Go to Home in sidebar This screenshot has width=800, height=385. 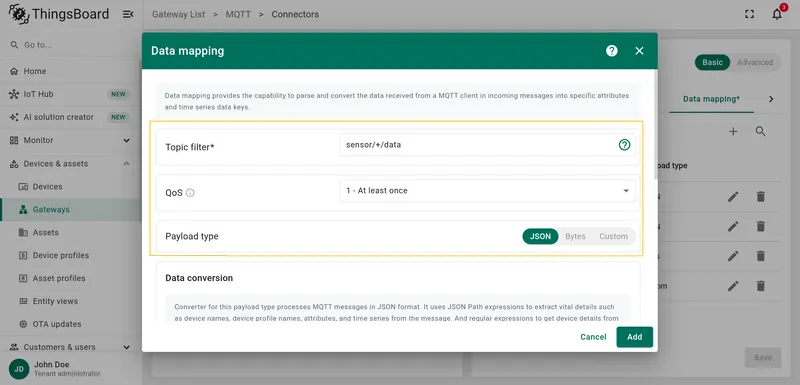tap(70, 71)
